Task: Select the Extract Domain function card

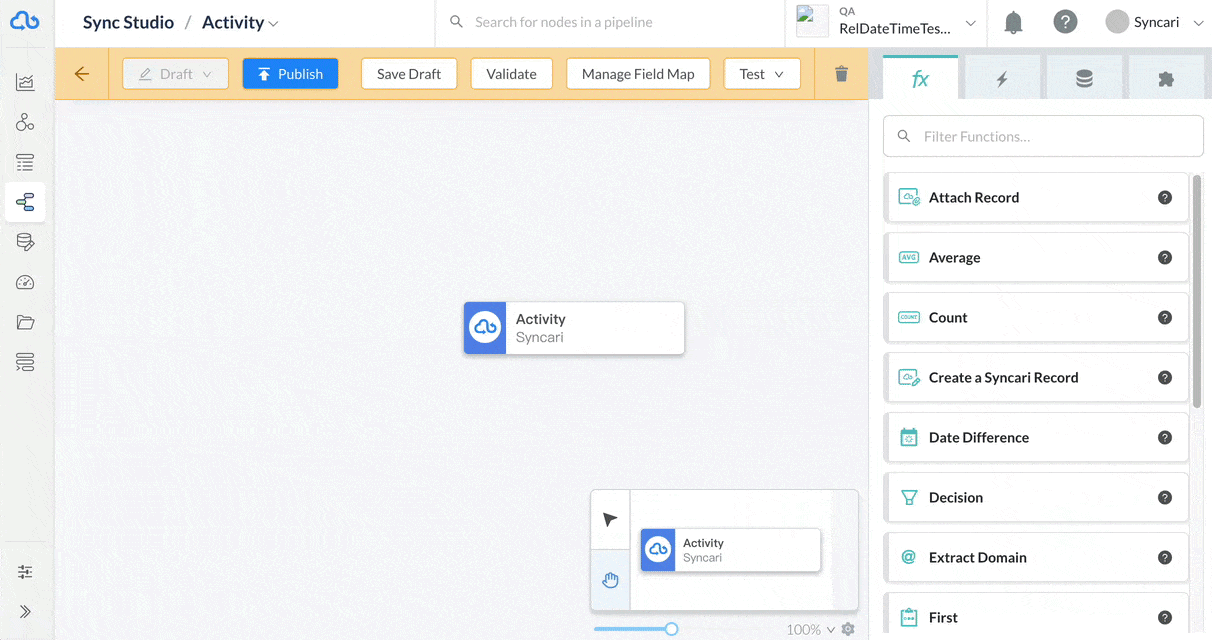Action: click(1036, 557)
